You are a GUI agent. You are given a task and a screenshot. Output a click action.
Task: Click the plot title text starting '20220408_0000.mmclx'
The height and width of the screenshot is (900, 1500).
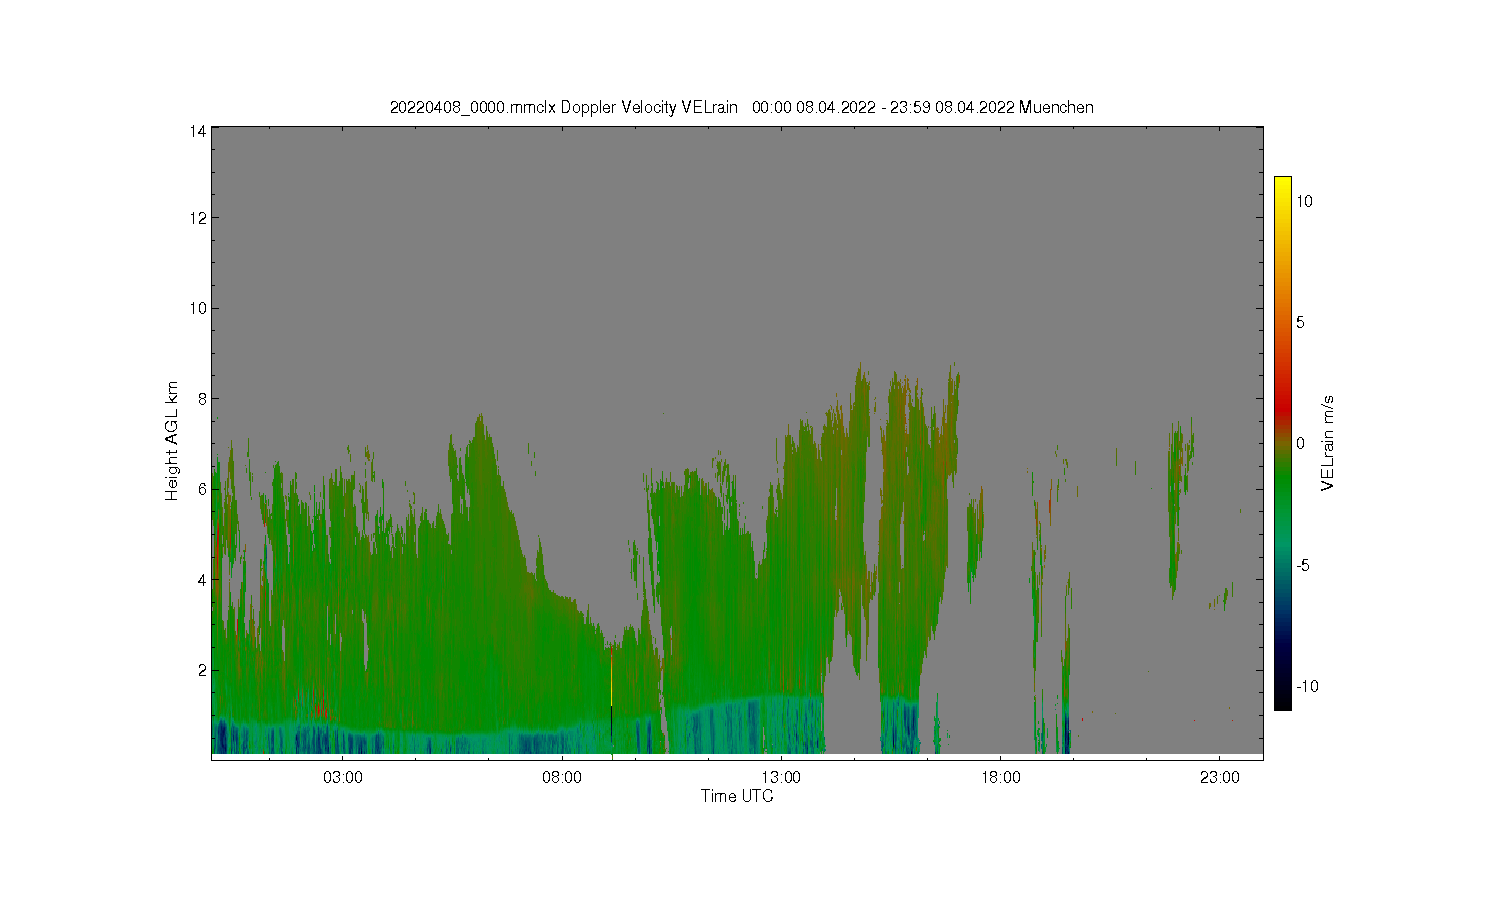[x=741, y=107]
